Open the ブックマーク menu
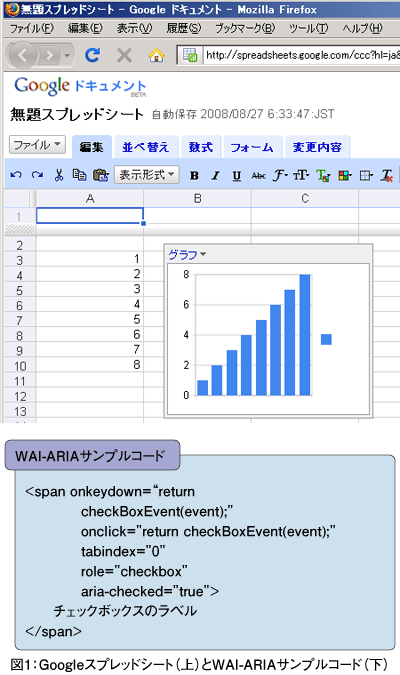400x675 pixels. click(x=245, y=28)
